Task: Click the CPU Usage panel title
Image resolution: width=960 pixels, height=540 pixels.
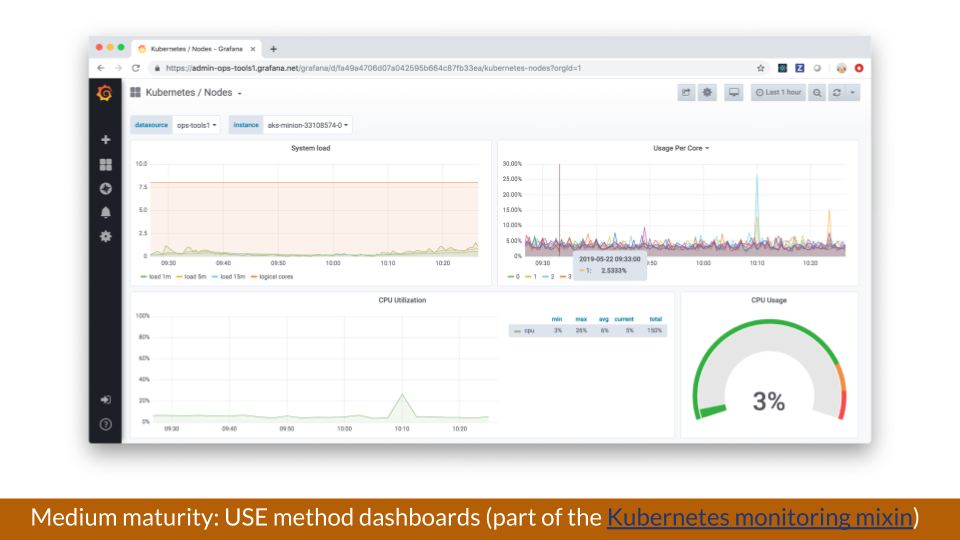Action: [769, 300]
